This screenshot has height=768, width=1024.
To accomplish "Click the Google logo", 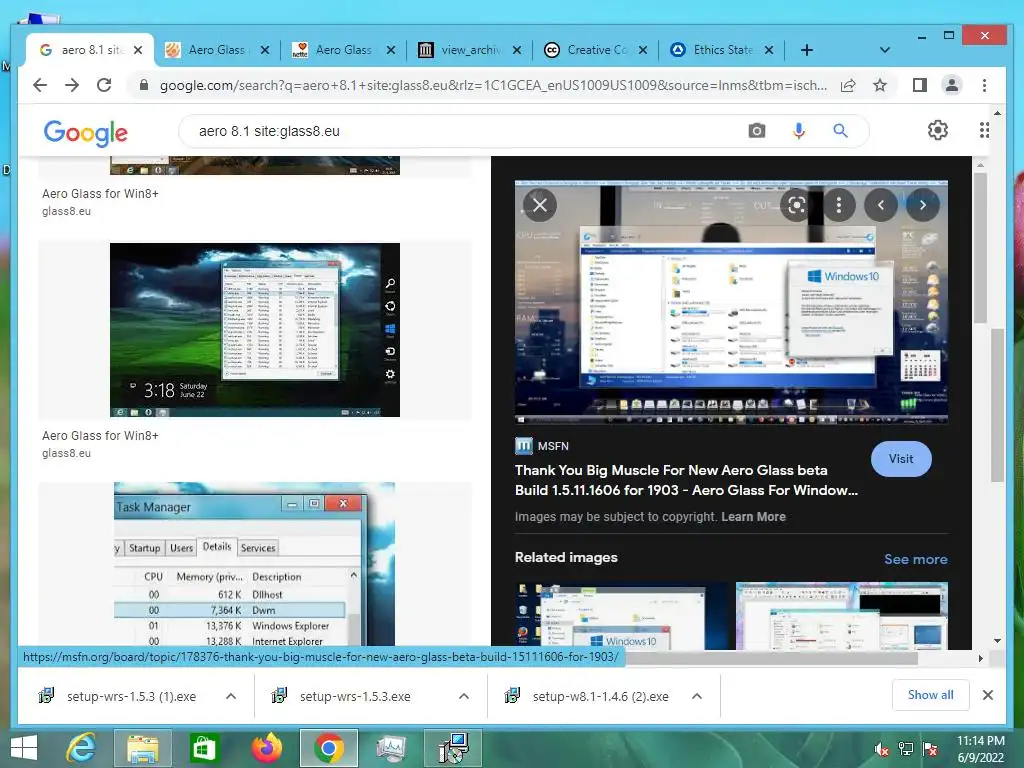I will click(x=86, y=133).
